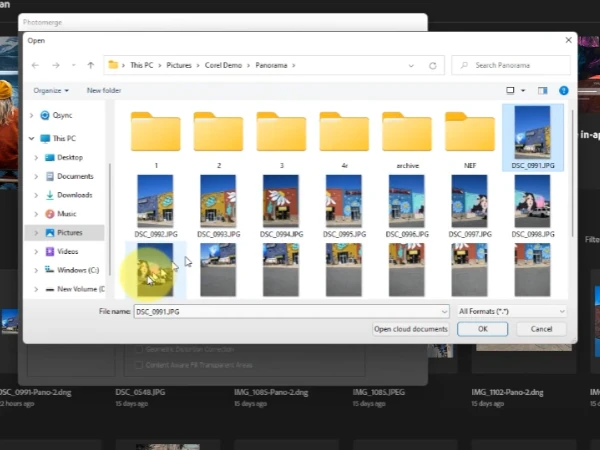Viewport: 600px width, 450px height.
Task: Open the Organize menu
Action: coord(51,91)
